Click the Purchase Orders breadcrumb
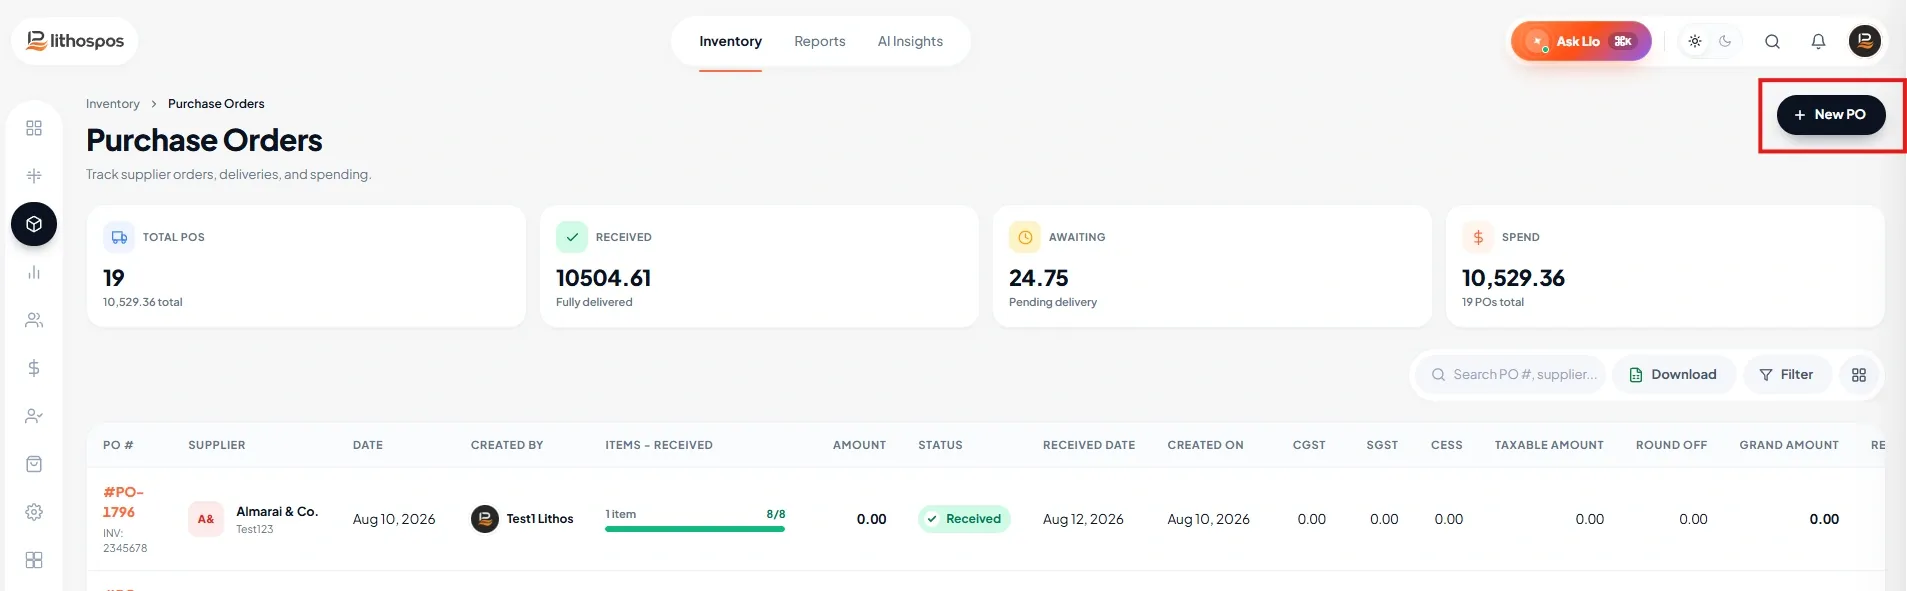The image size is (1907, 591). pyautogui.click(x=216, y=104)
